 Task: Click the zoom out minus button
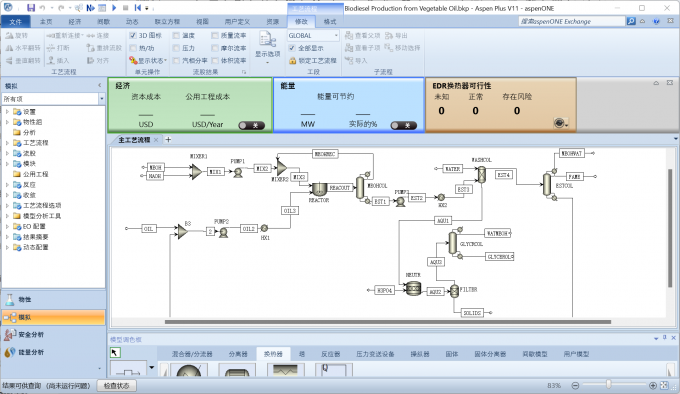[575, 385]
